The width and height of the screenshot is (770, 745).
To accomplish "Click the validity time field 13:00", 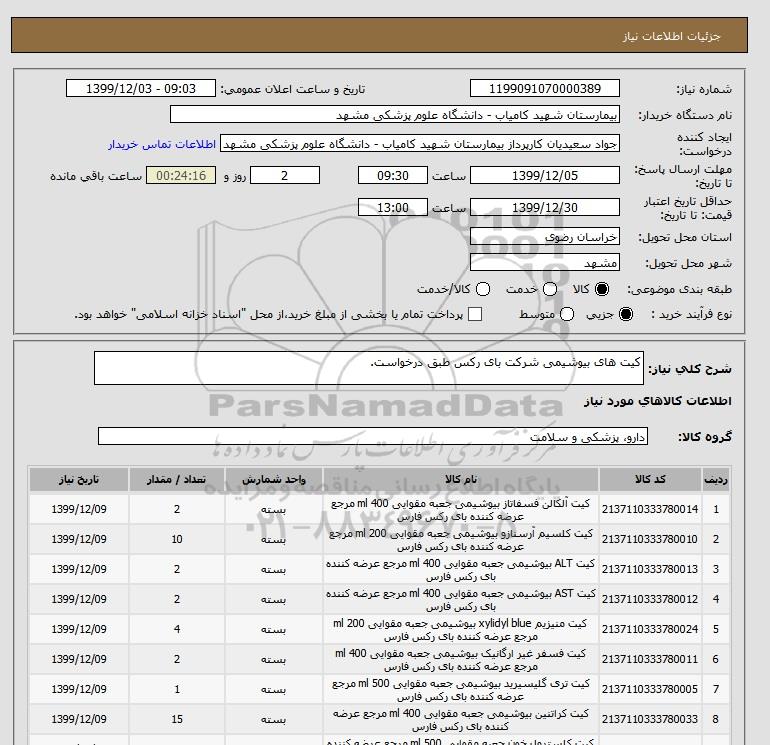I will [x=392, y=207].
